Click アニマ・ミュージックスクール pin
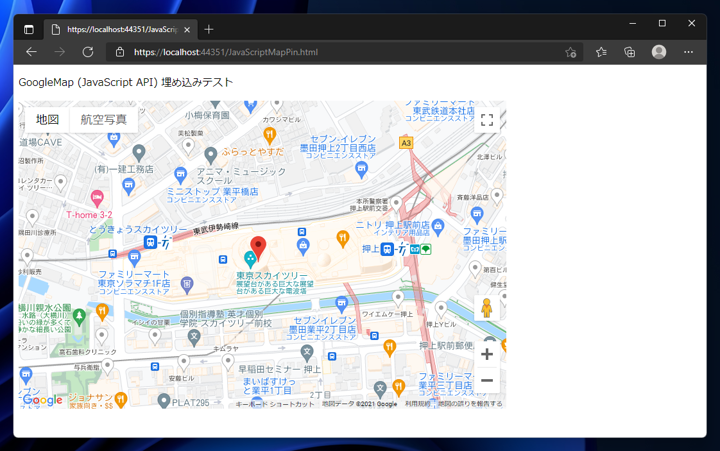720x451 pixels. pos(211,156)
